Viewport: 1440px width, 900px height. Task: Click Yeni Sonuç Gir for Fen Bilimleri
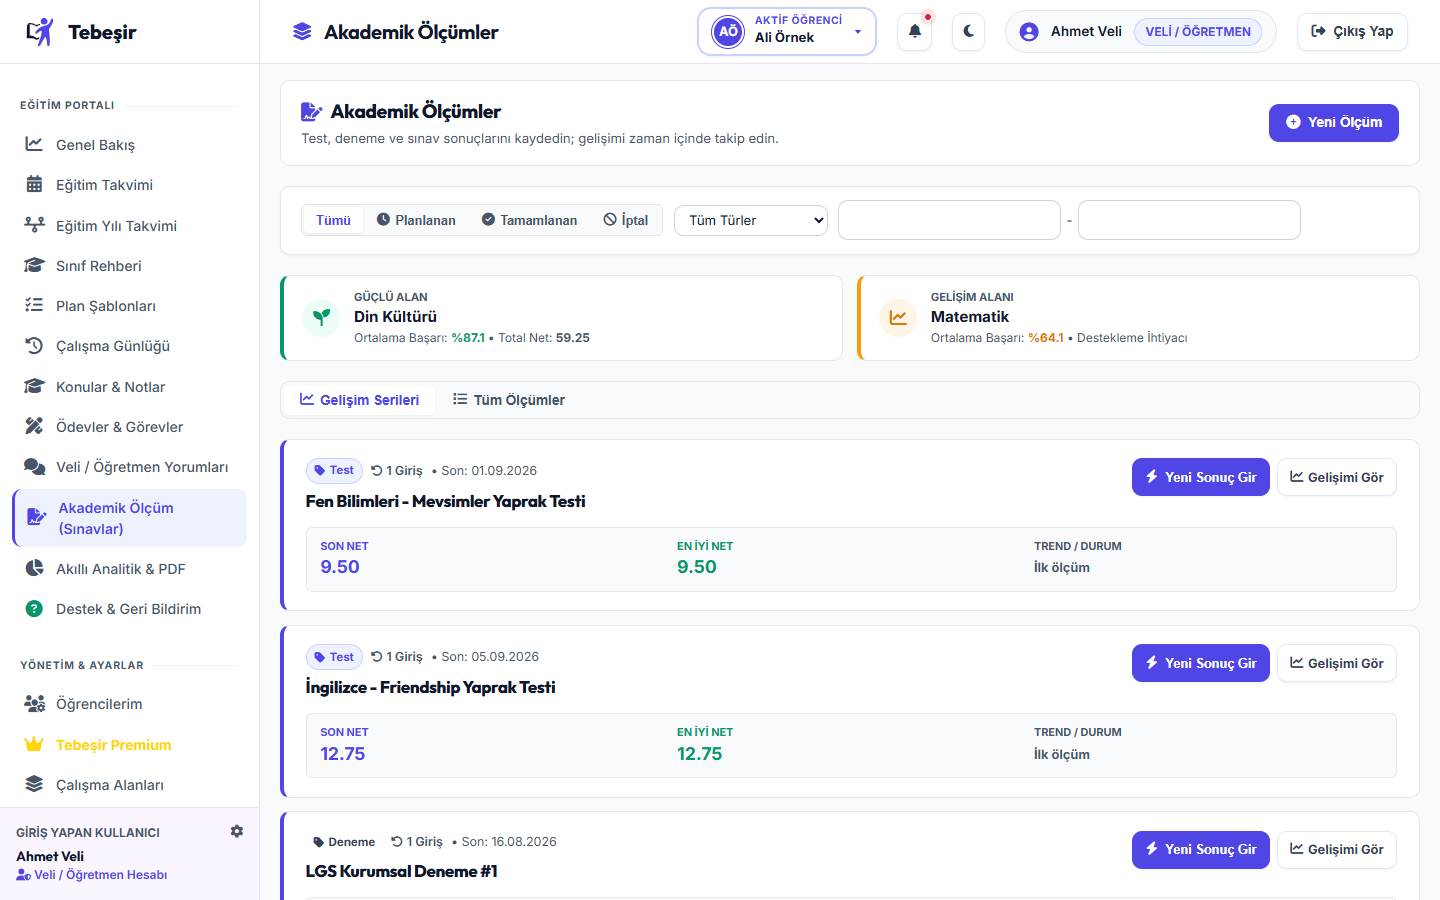[x=1201, y=477]
